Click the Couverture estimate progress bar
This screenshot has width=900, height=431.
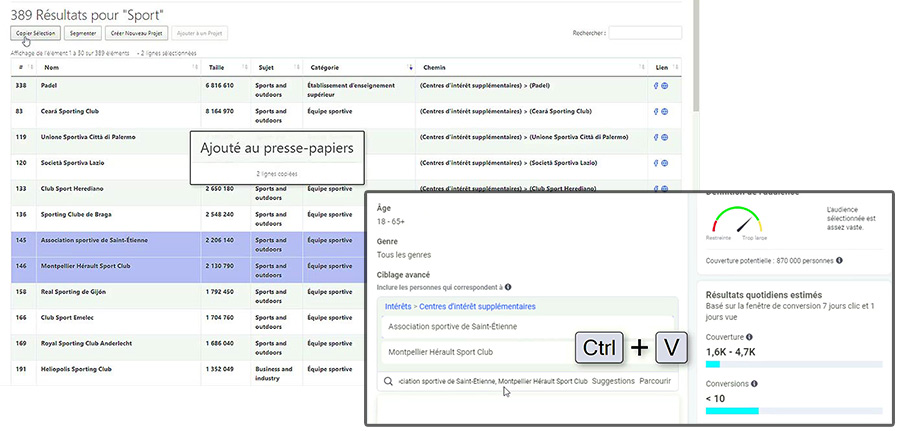pos(794,364)
